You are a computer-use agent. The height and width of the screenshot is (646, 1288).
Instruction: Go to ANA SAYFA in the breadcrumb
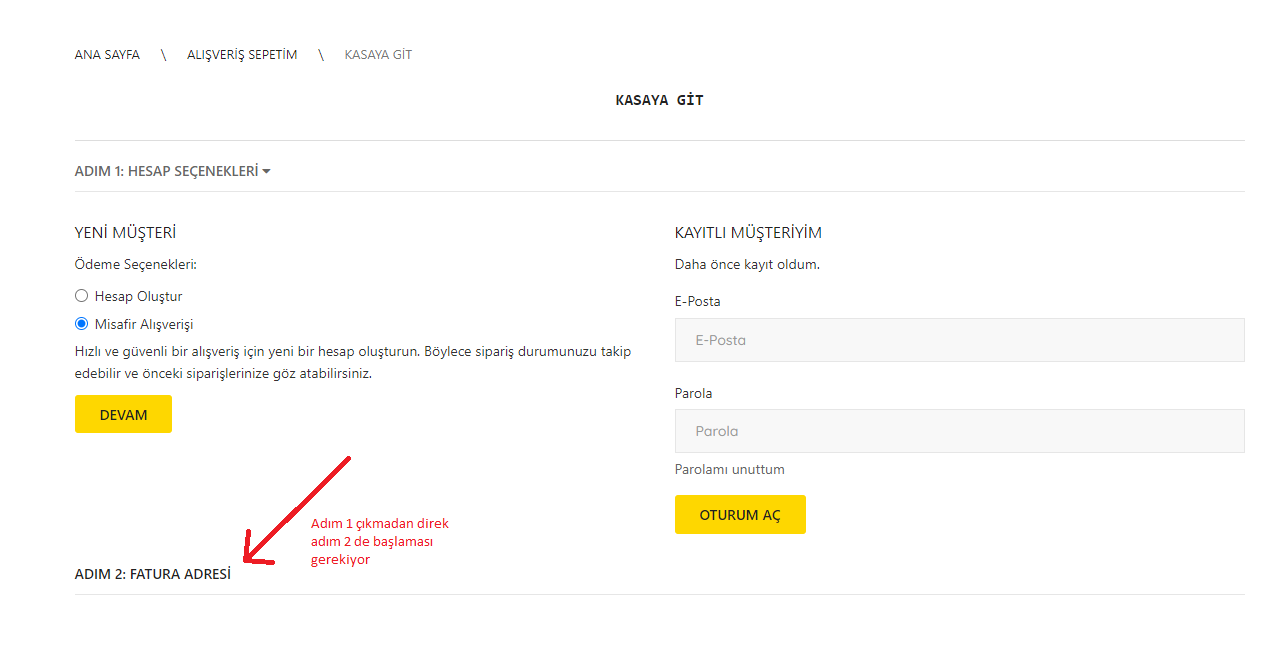107,54
